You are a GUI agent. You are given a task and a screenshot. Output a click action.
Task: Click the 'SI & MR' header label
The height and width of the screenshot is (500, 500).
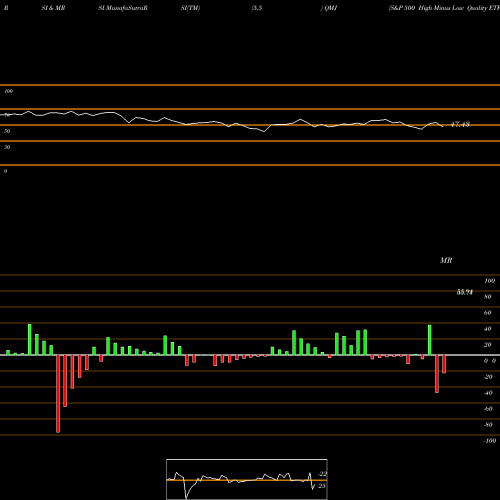click(x=53, y=8)
